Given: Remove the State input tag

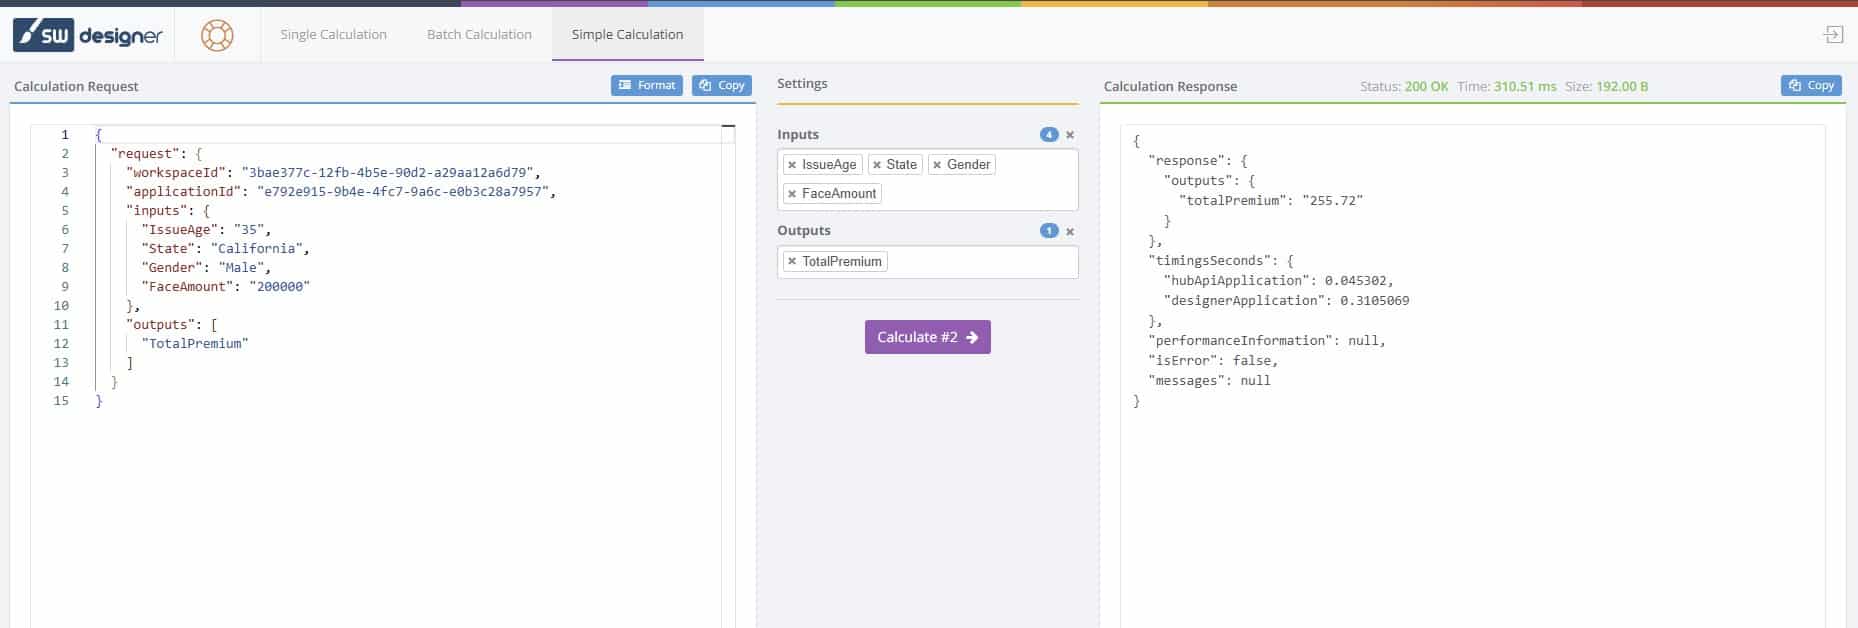Looking at the screenshot, I should pos(877,165).
